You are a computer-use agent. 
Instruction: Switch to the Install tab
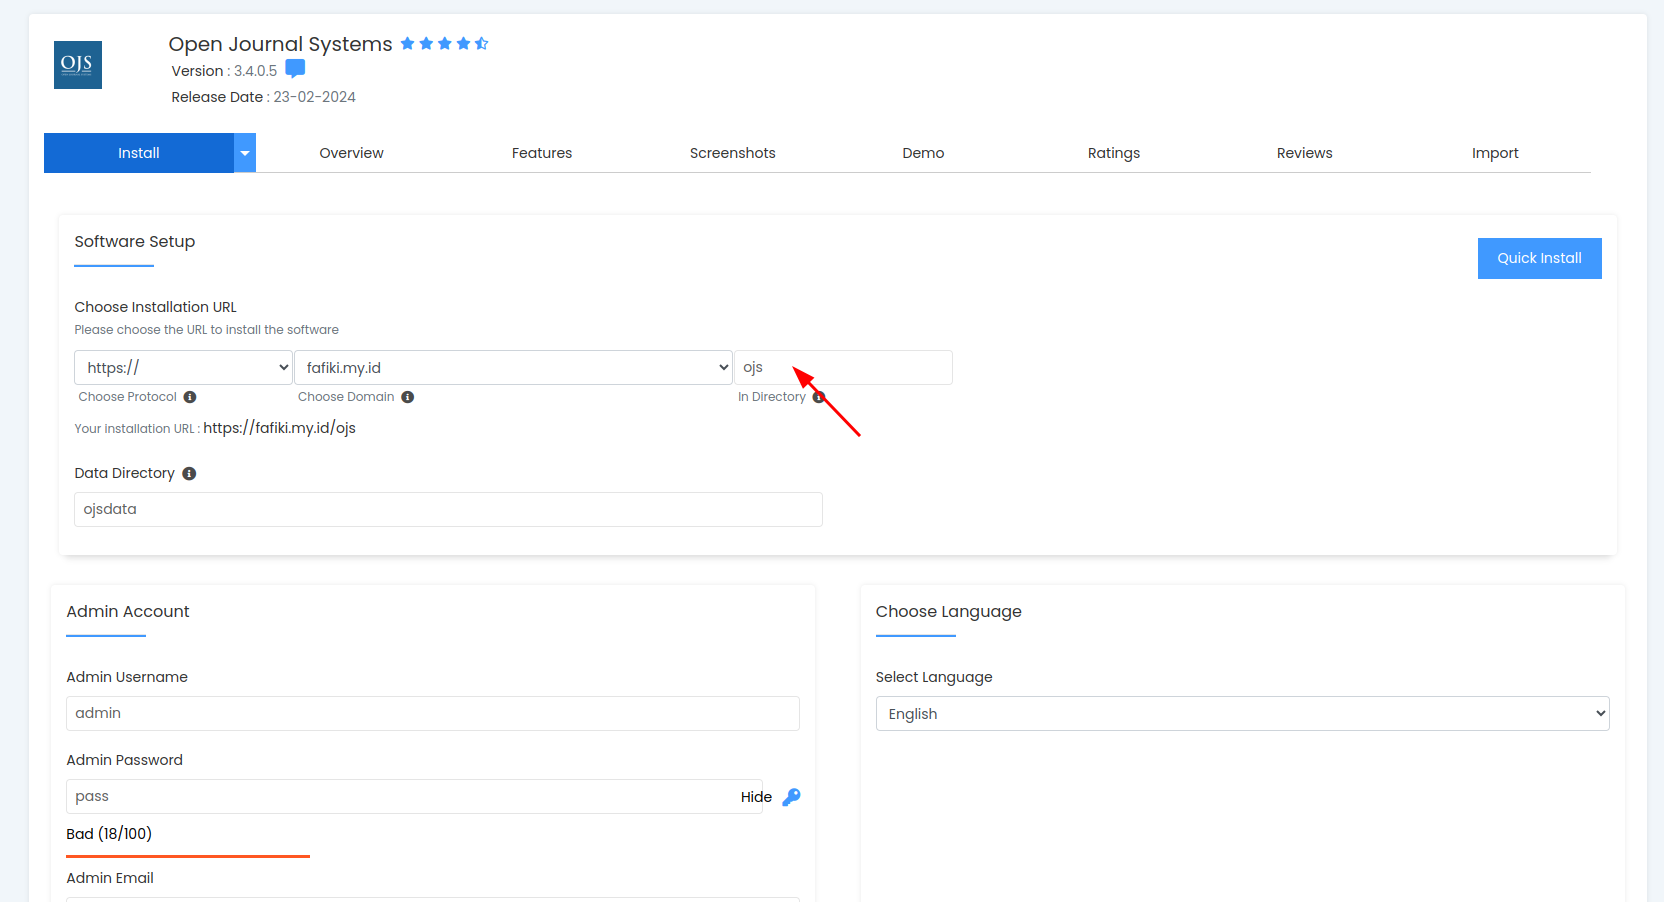[x=139, y=153]
